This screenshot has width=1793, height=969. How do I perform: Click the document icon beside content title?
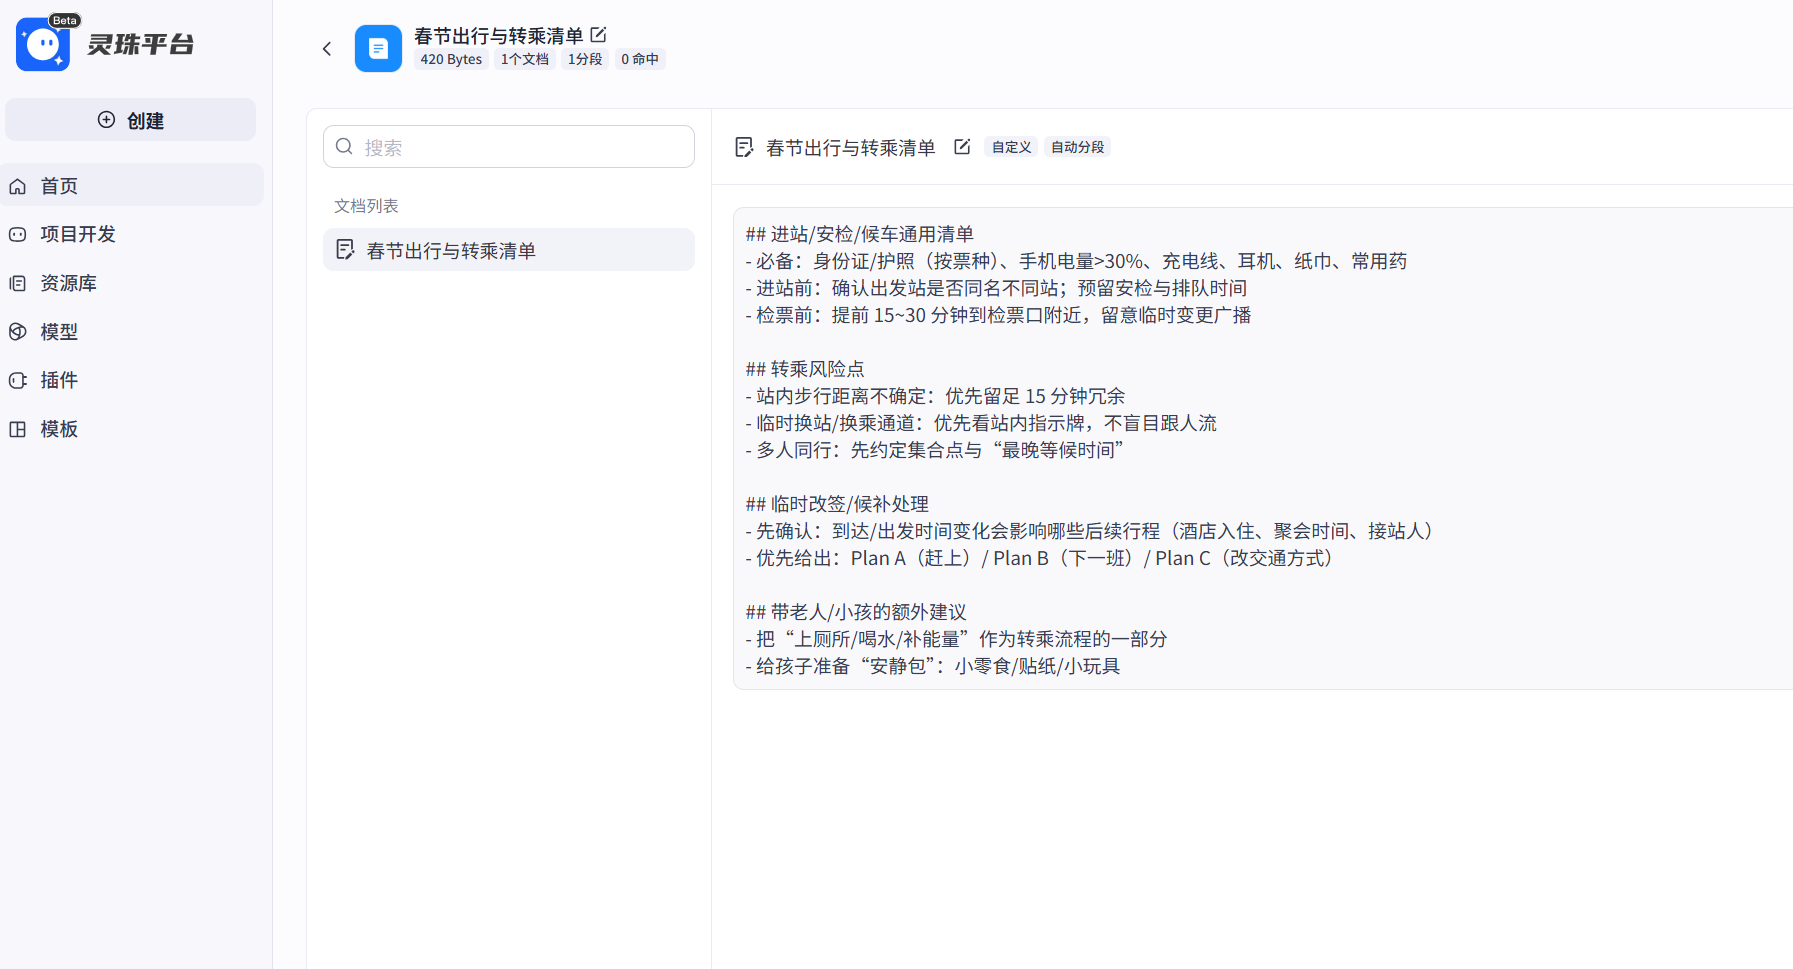tap(744, 148)
